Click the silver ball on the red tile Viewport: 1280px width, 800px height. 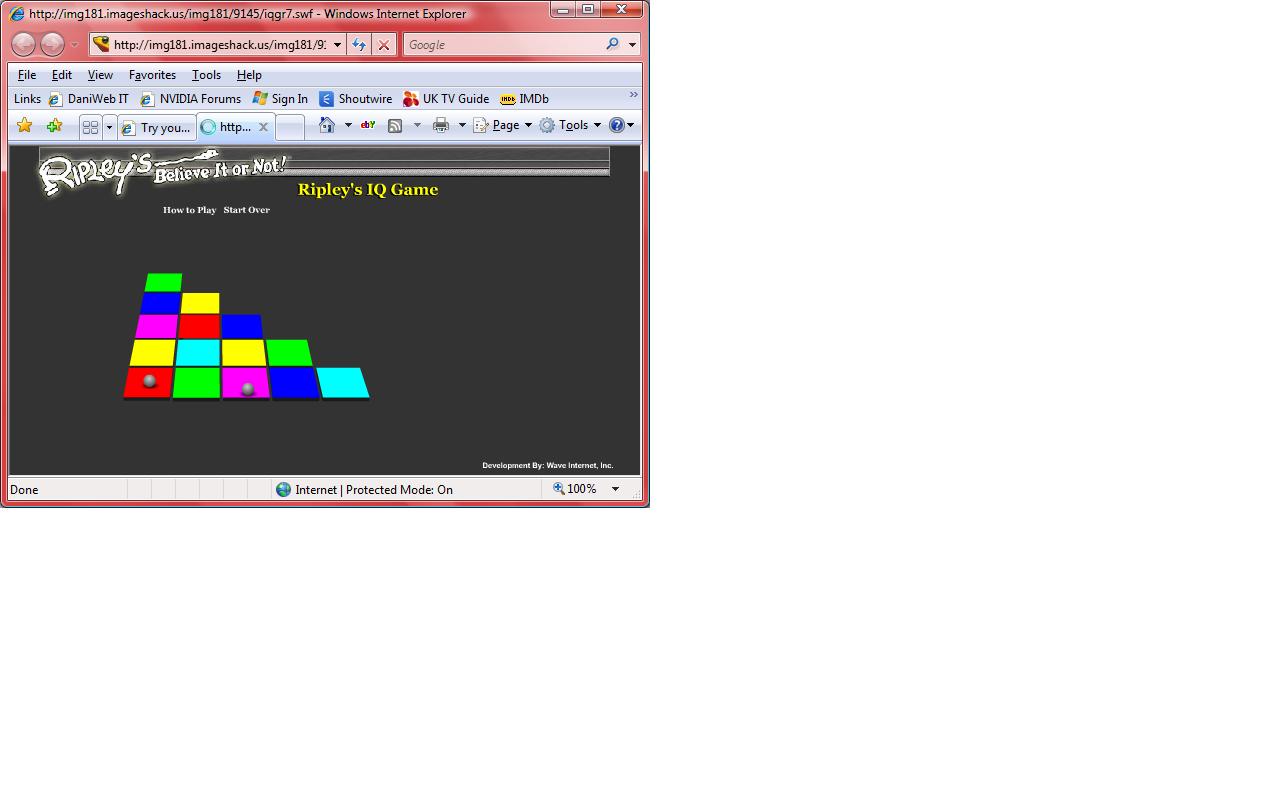[150, 381]
